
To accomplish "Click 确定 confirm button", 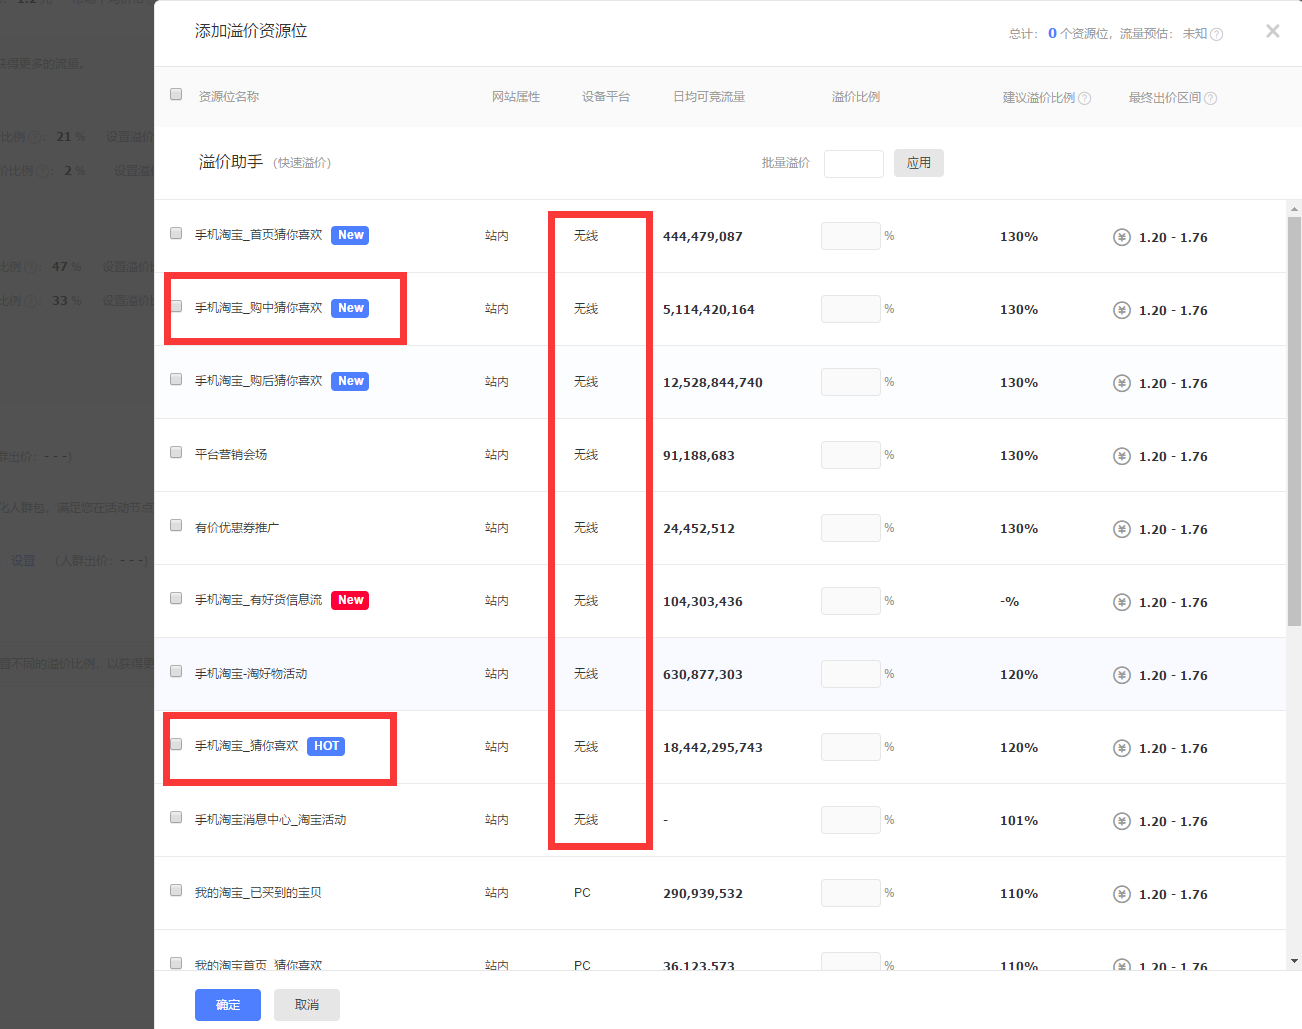I will (228, 1005).
